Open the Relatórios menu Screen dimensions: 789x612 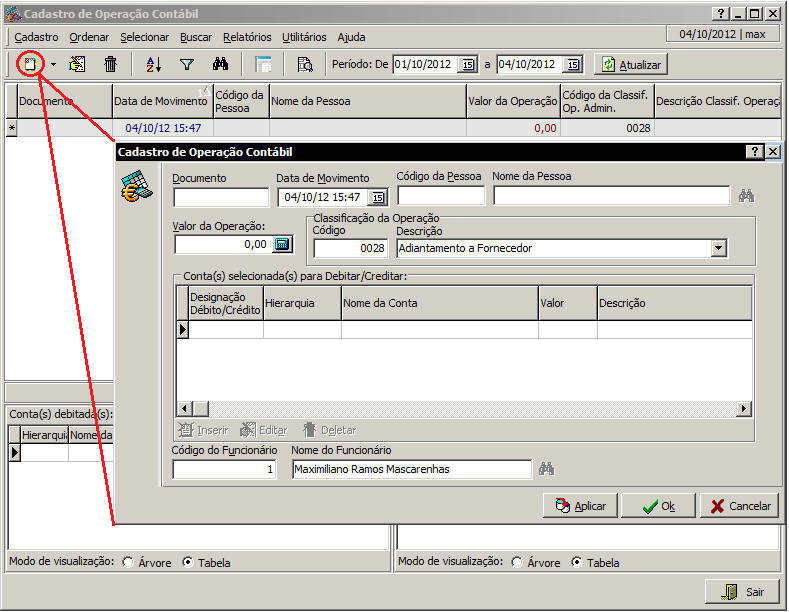[x=247, y=37]
